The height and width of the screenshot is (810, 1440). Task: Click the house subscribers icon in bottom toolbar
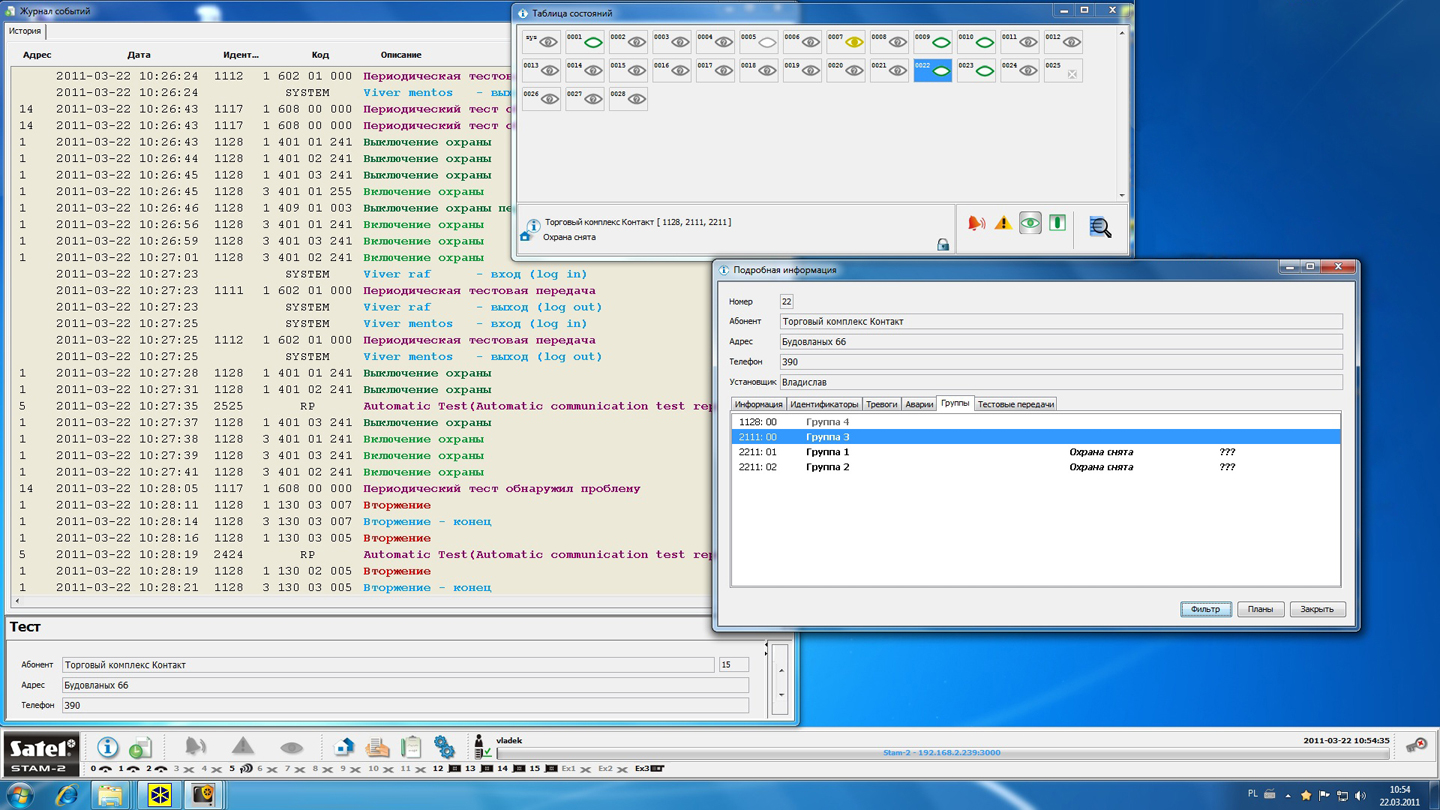pyautogui.click(x=344, y=747)
